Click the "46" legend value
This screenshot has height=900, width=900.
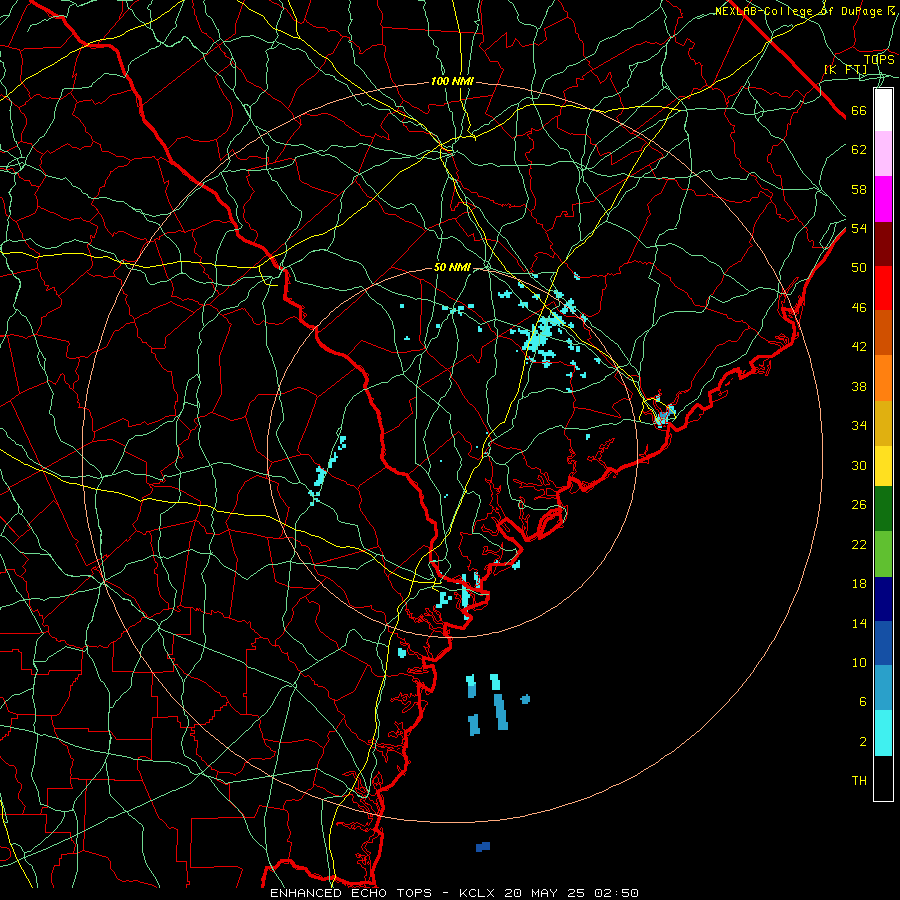click(859, 308)
